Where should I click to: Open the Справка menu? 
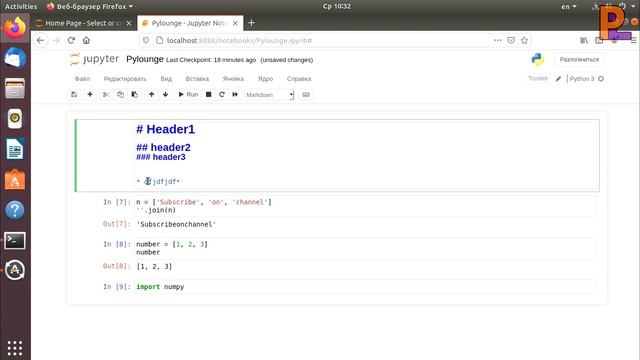coord(299,78)
